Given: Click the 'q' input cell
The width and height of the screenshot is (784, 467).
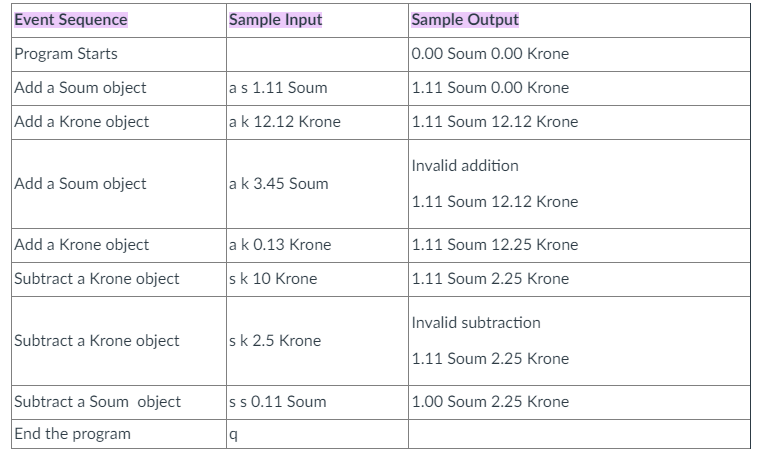Looking at the screenshot, I should click(x=233, y=435).
